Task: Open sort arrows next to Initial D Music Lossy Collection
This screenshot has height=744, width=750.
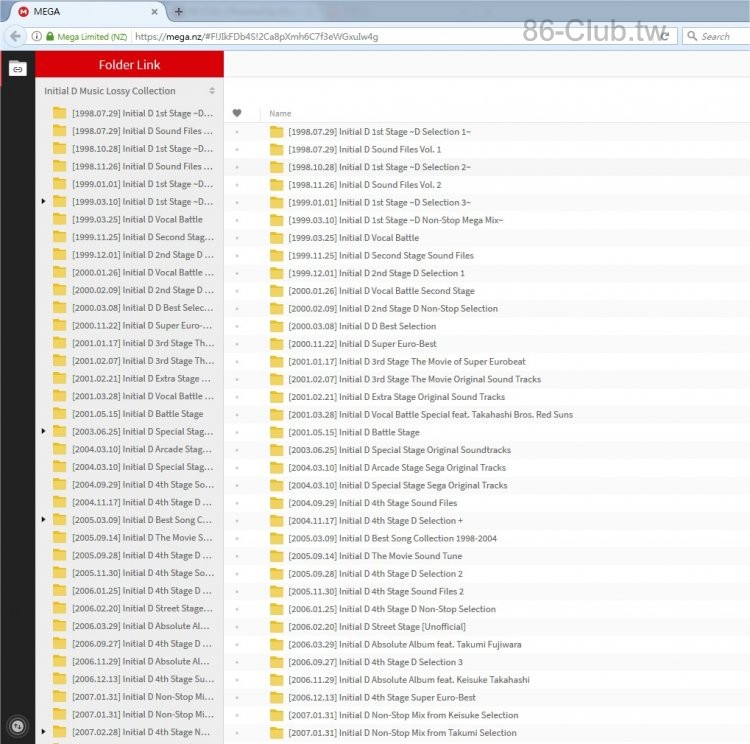Action: click(x=212, y=90)
